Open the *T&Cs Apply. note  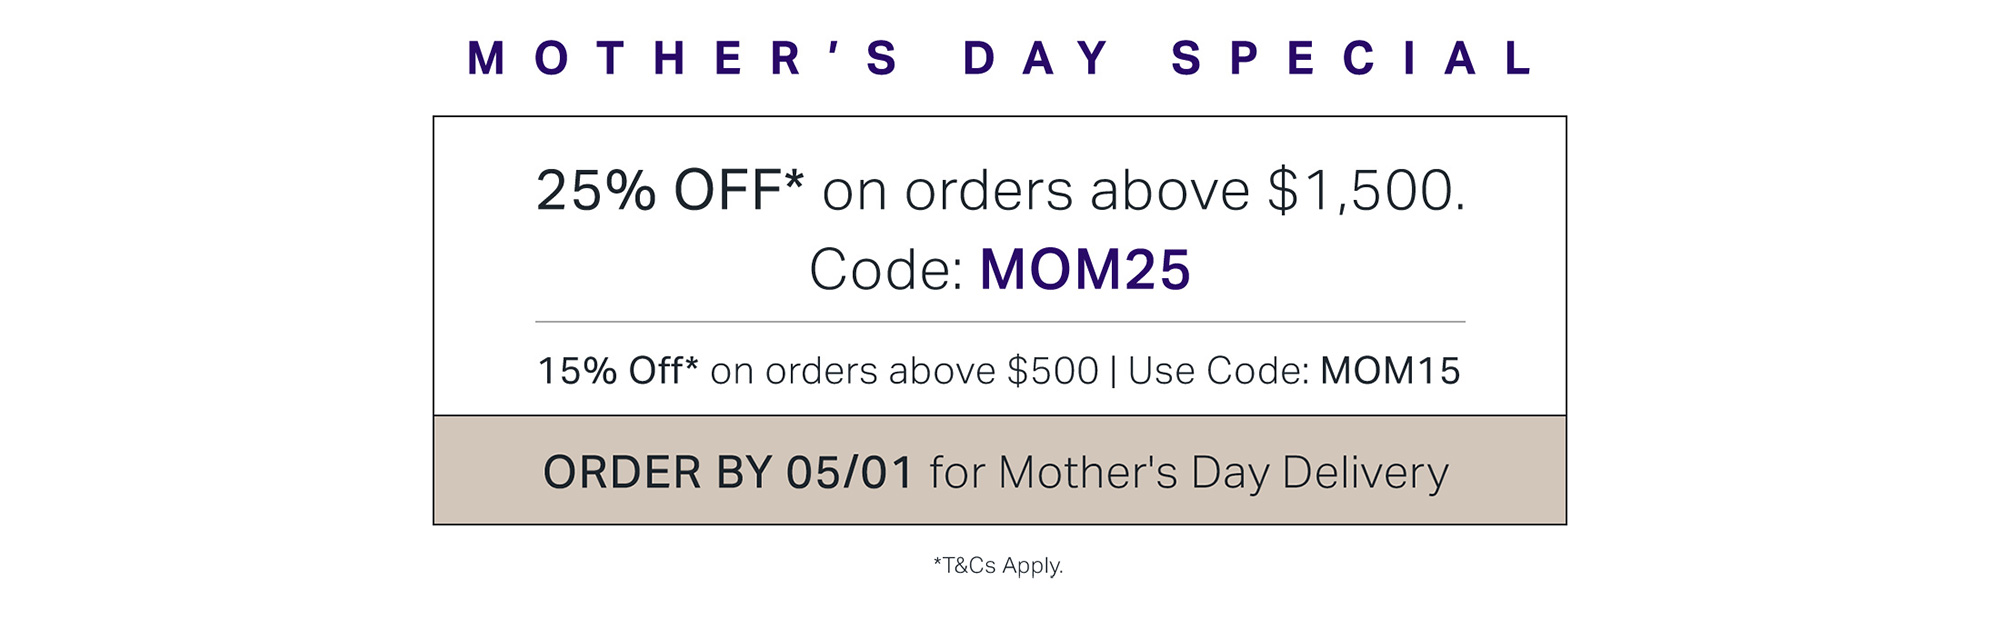[998, 566]
